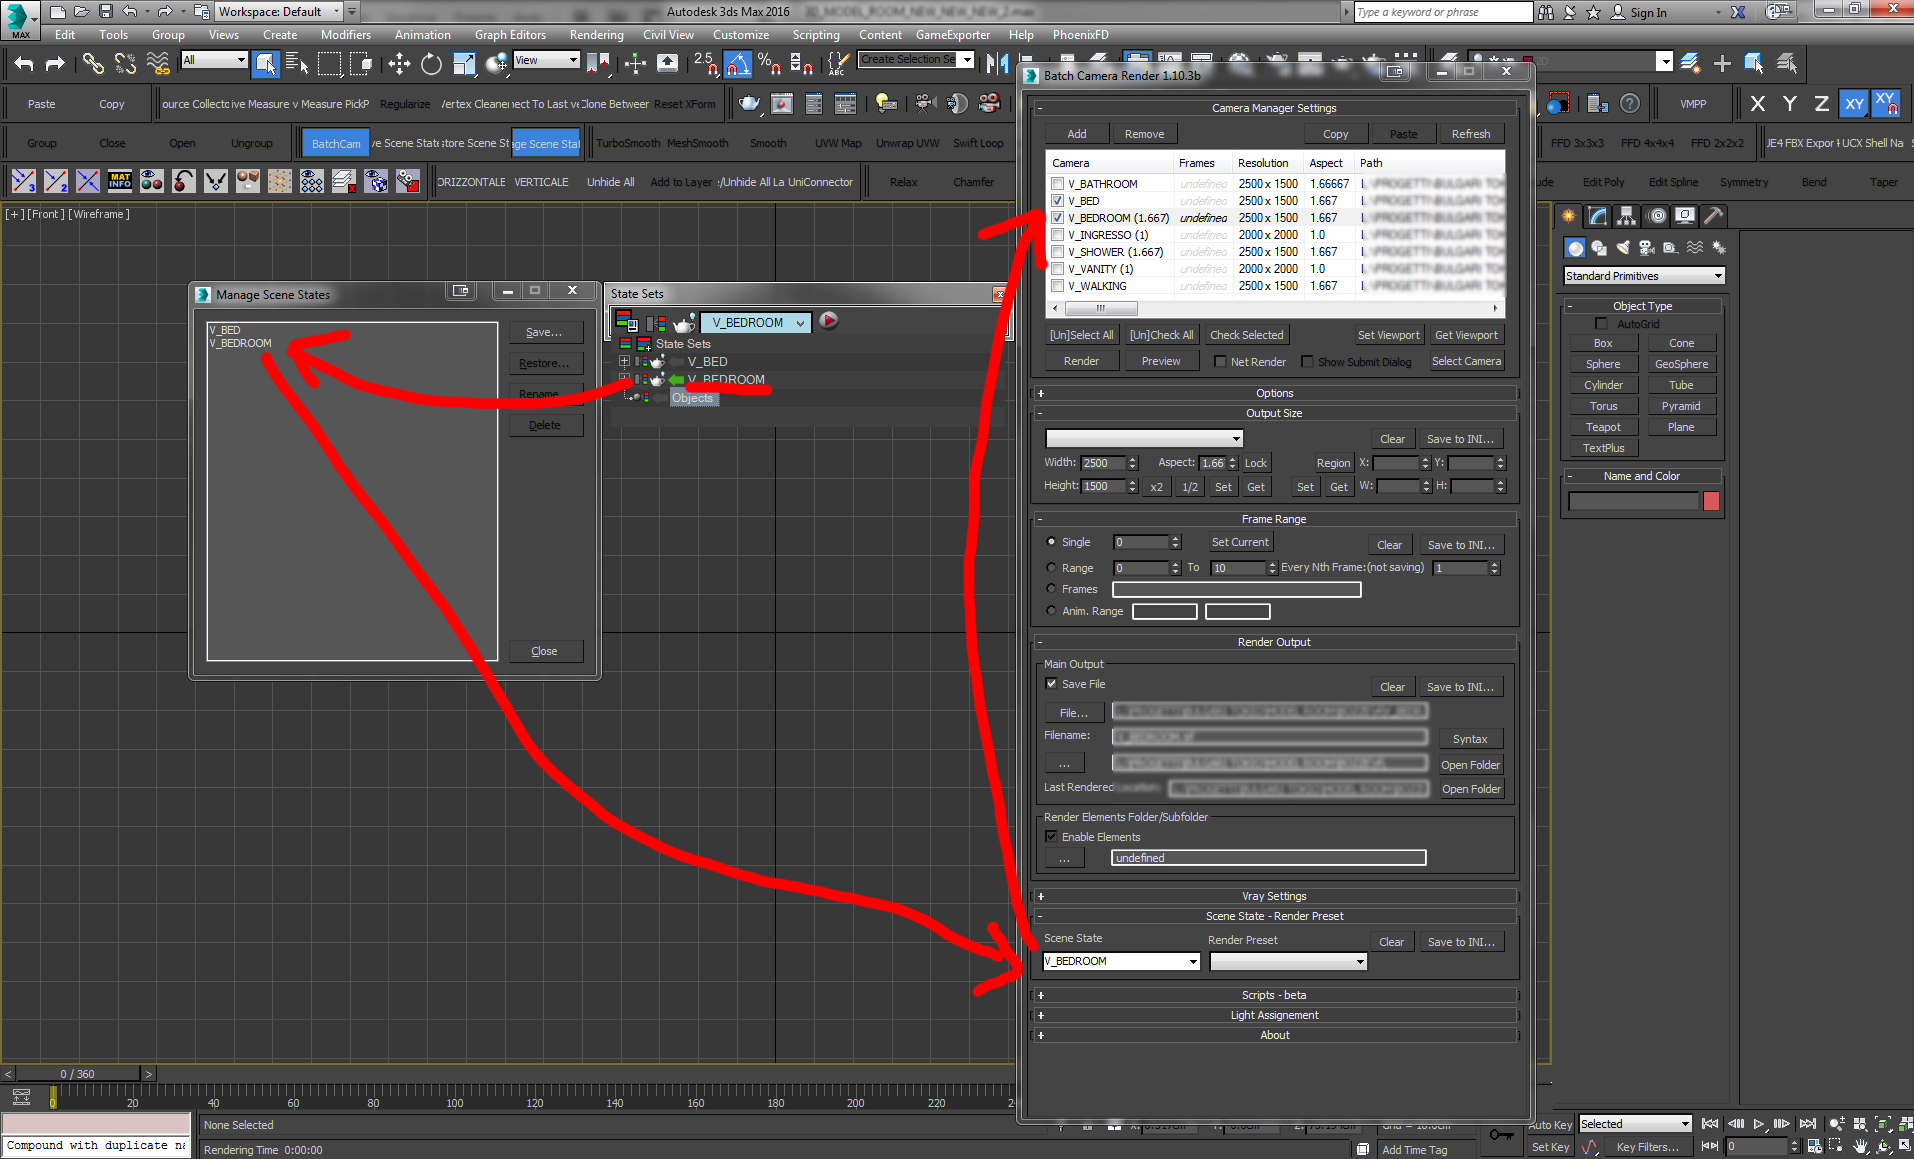Activate the Unlink Selection tool
The height and width of the screenshot is (1159, 1914).
pyautogui.click(x=125, y=64)
